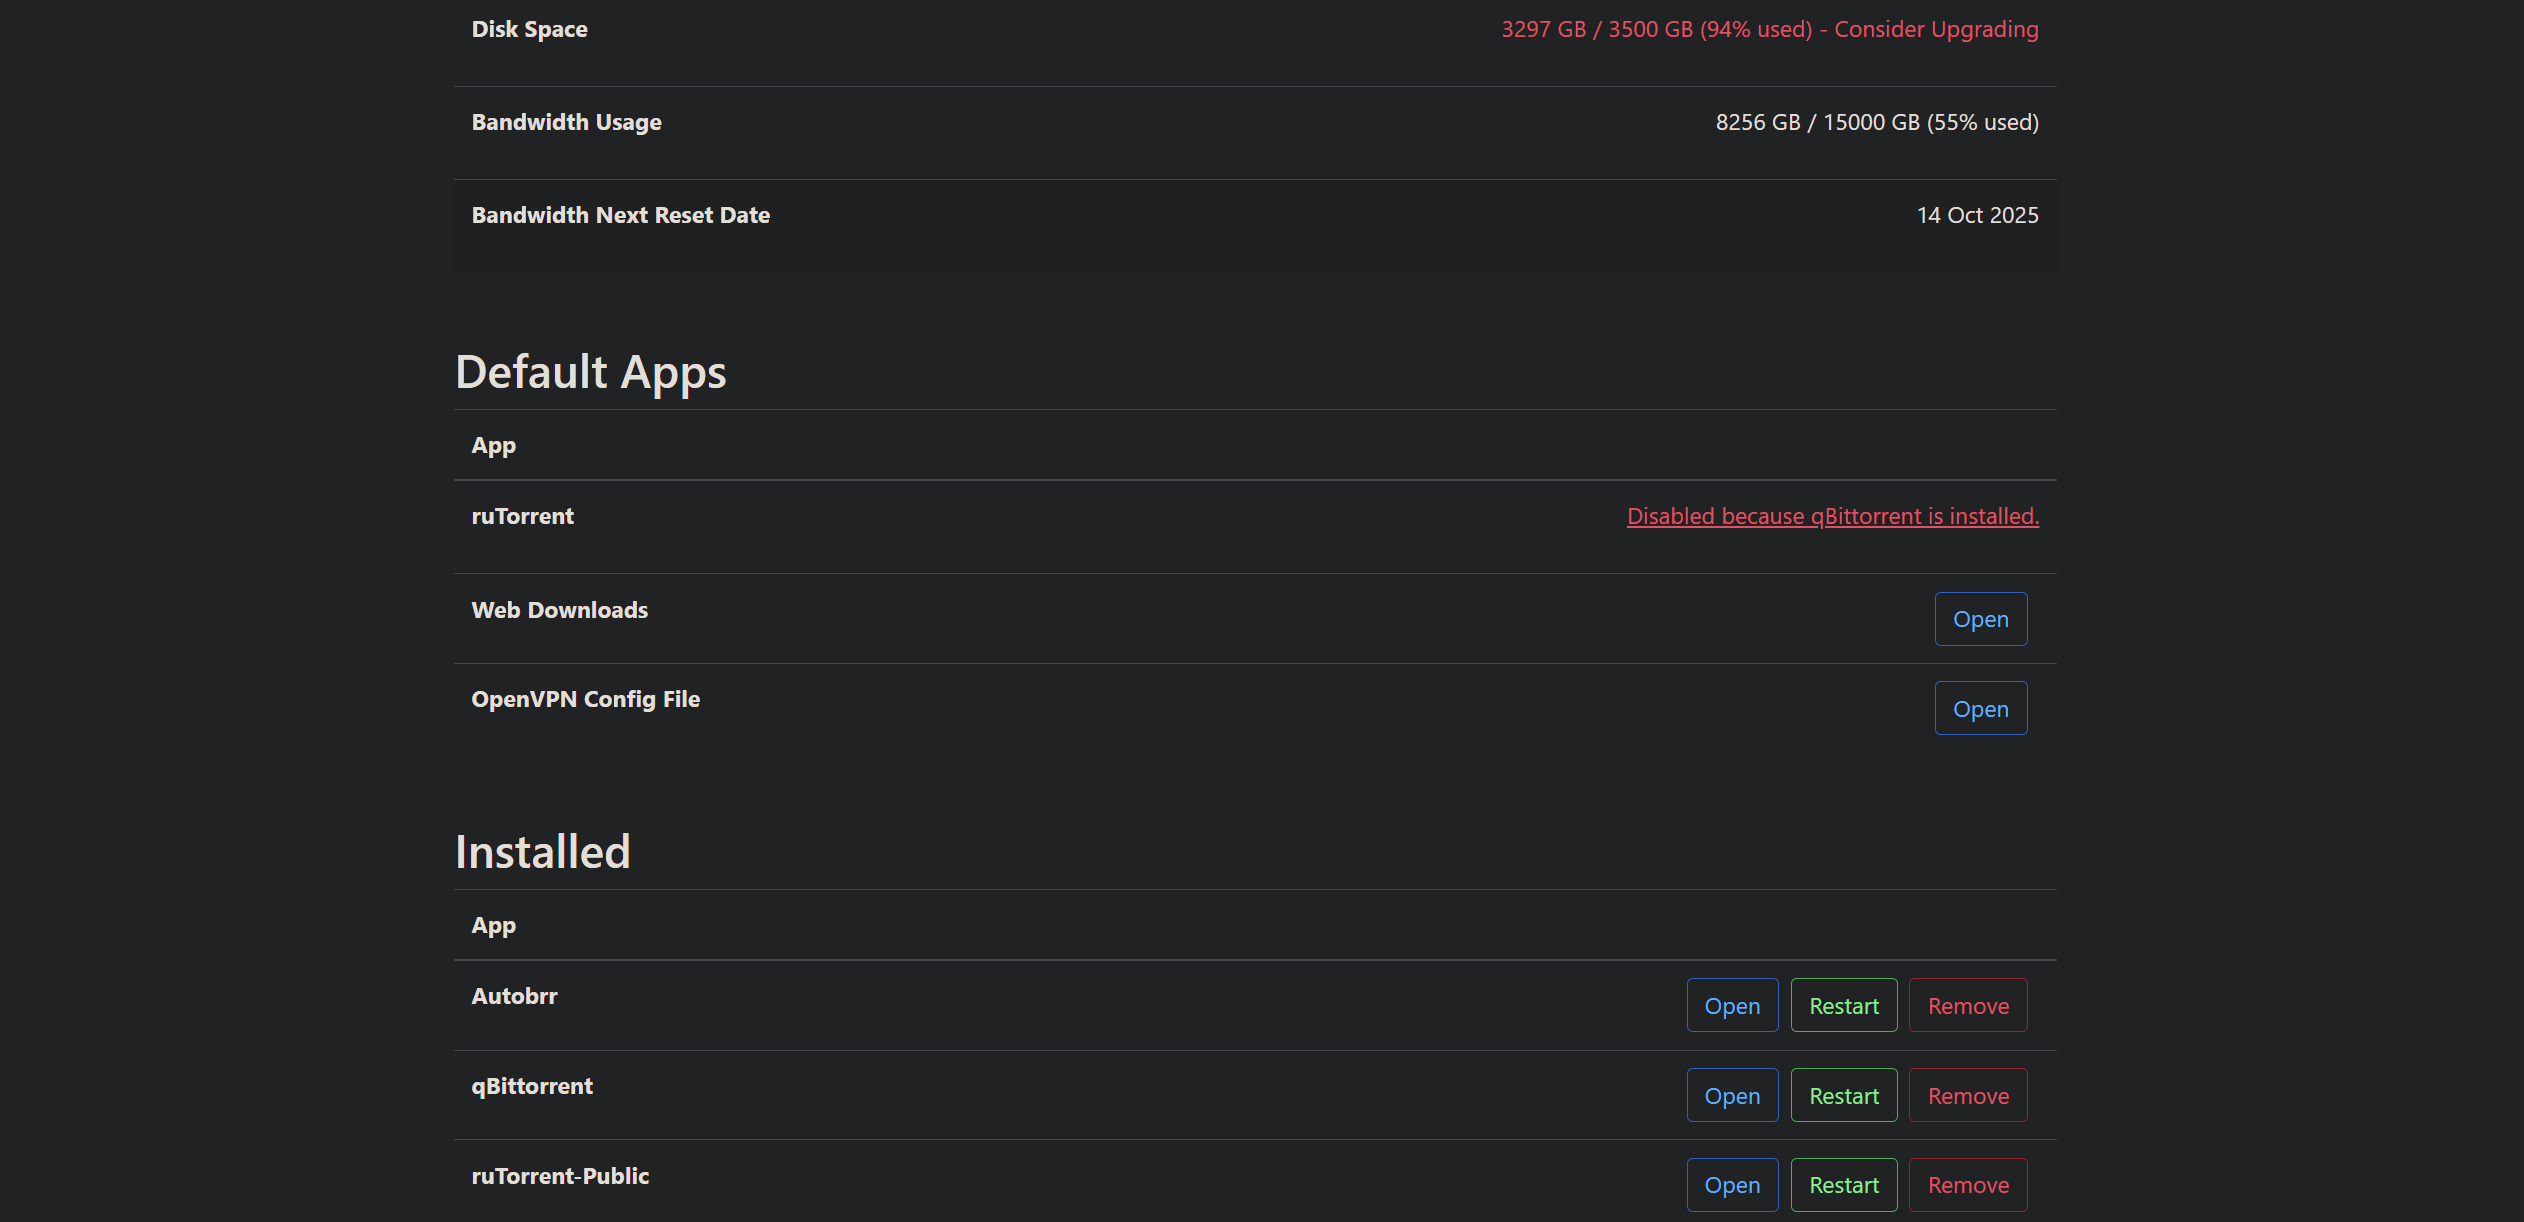2524x1222 pixels.
Task: Open ruTorrent-Public
Action: [1732, 1185]
